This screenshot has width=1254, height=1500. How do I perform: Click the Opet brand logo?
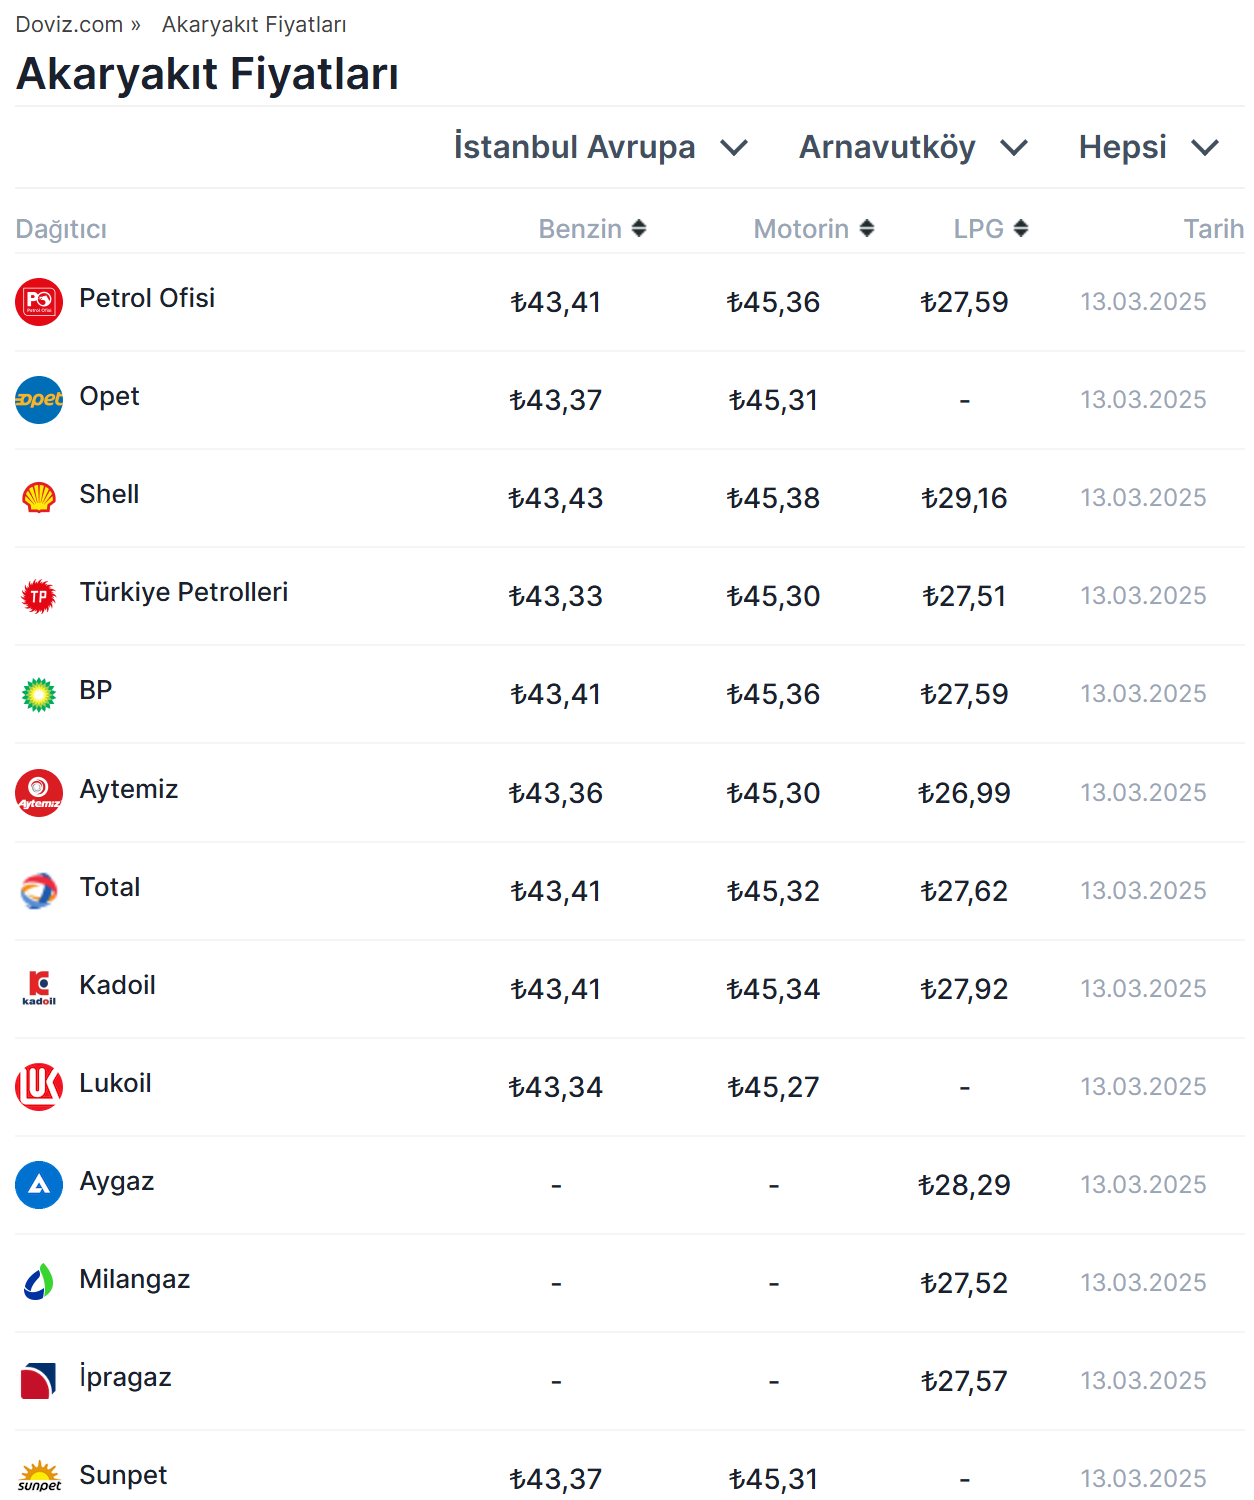[x=39, y=400]
